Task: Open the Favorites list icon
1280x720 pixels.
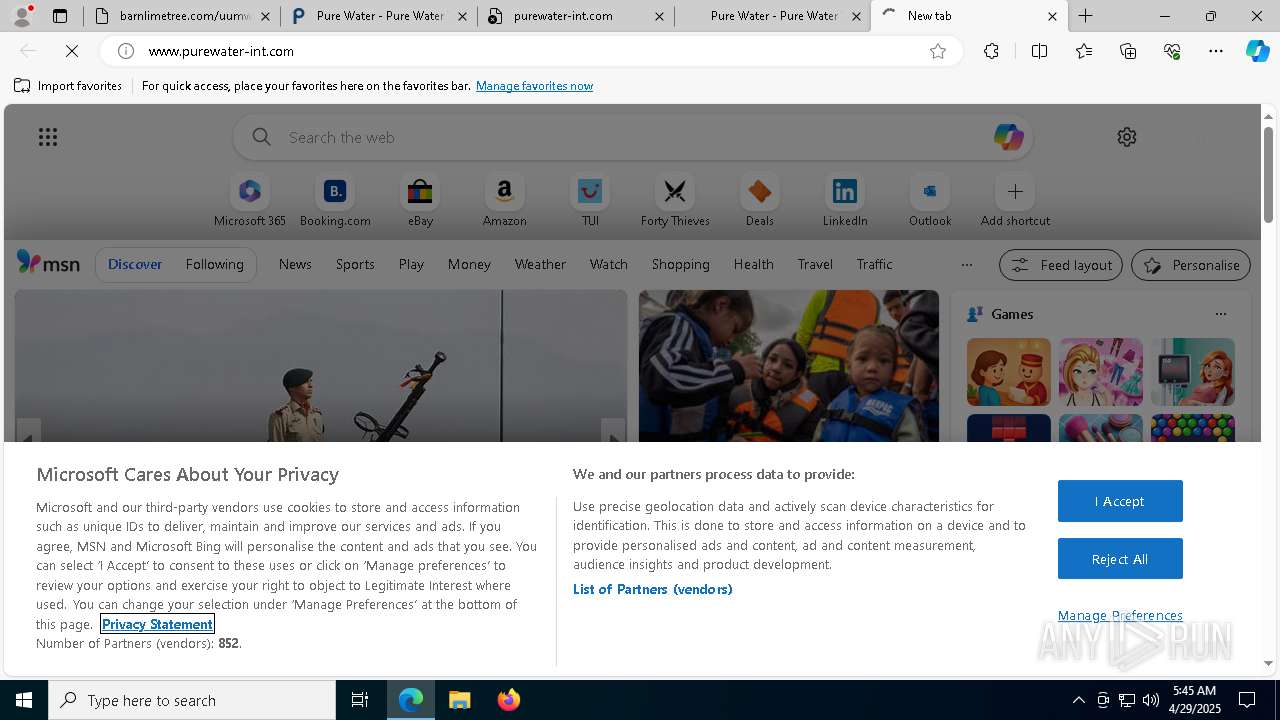Action: (x=1084, y=51)
